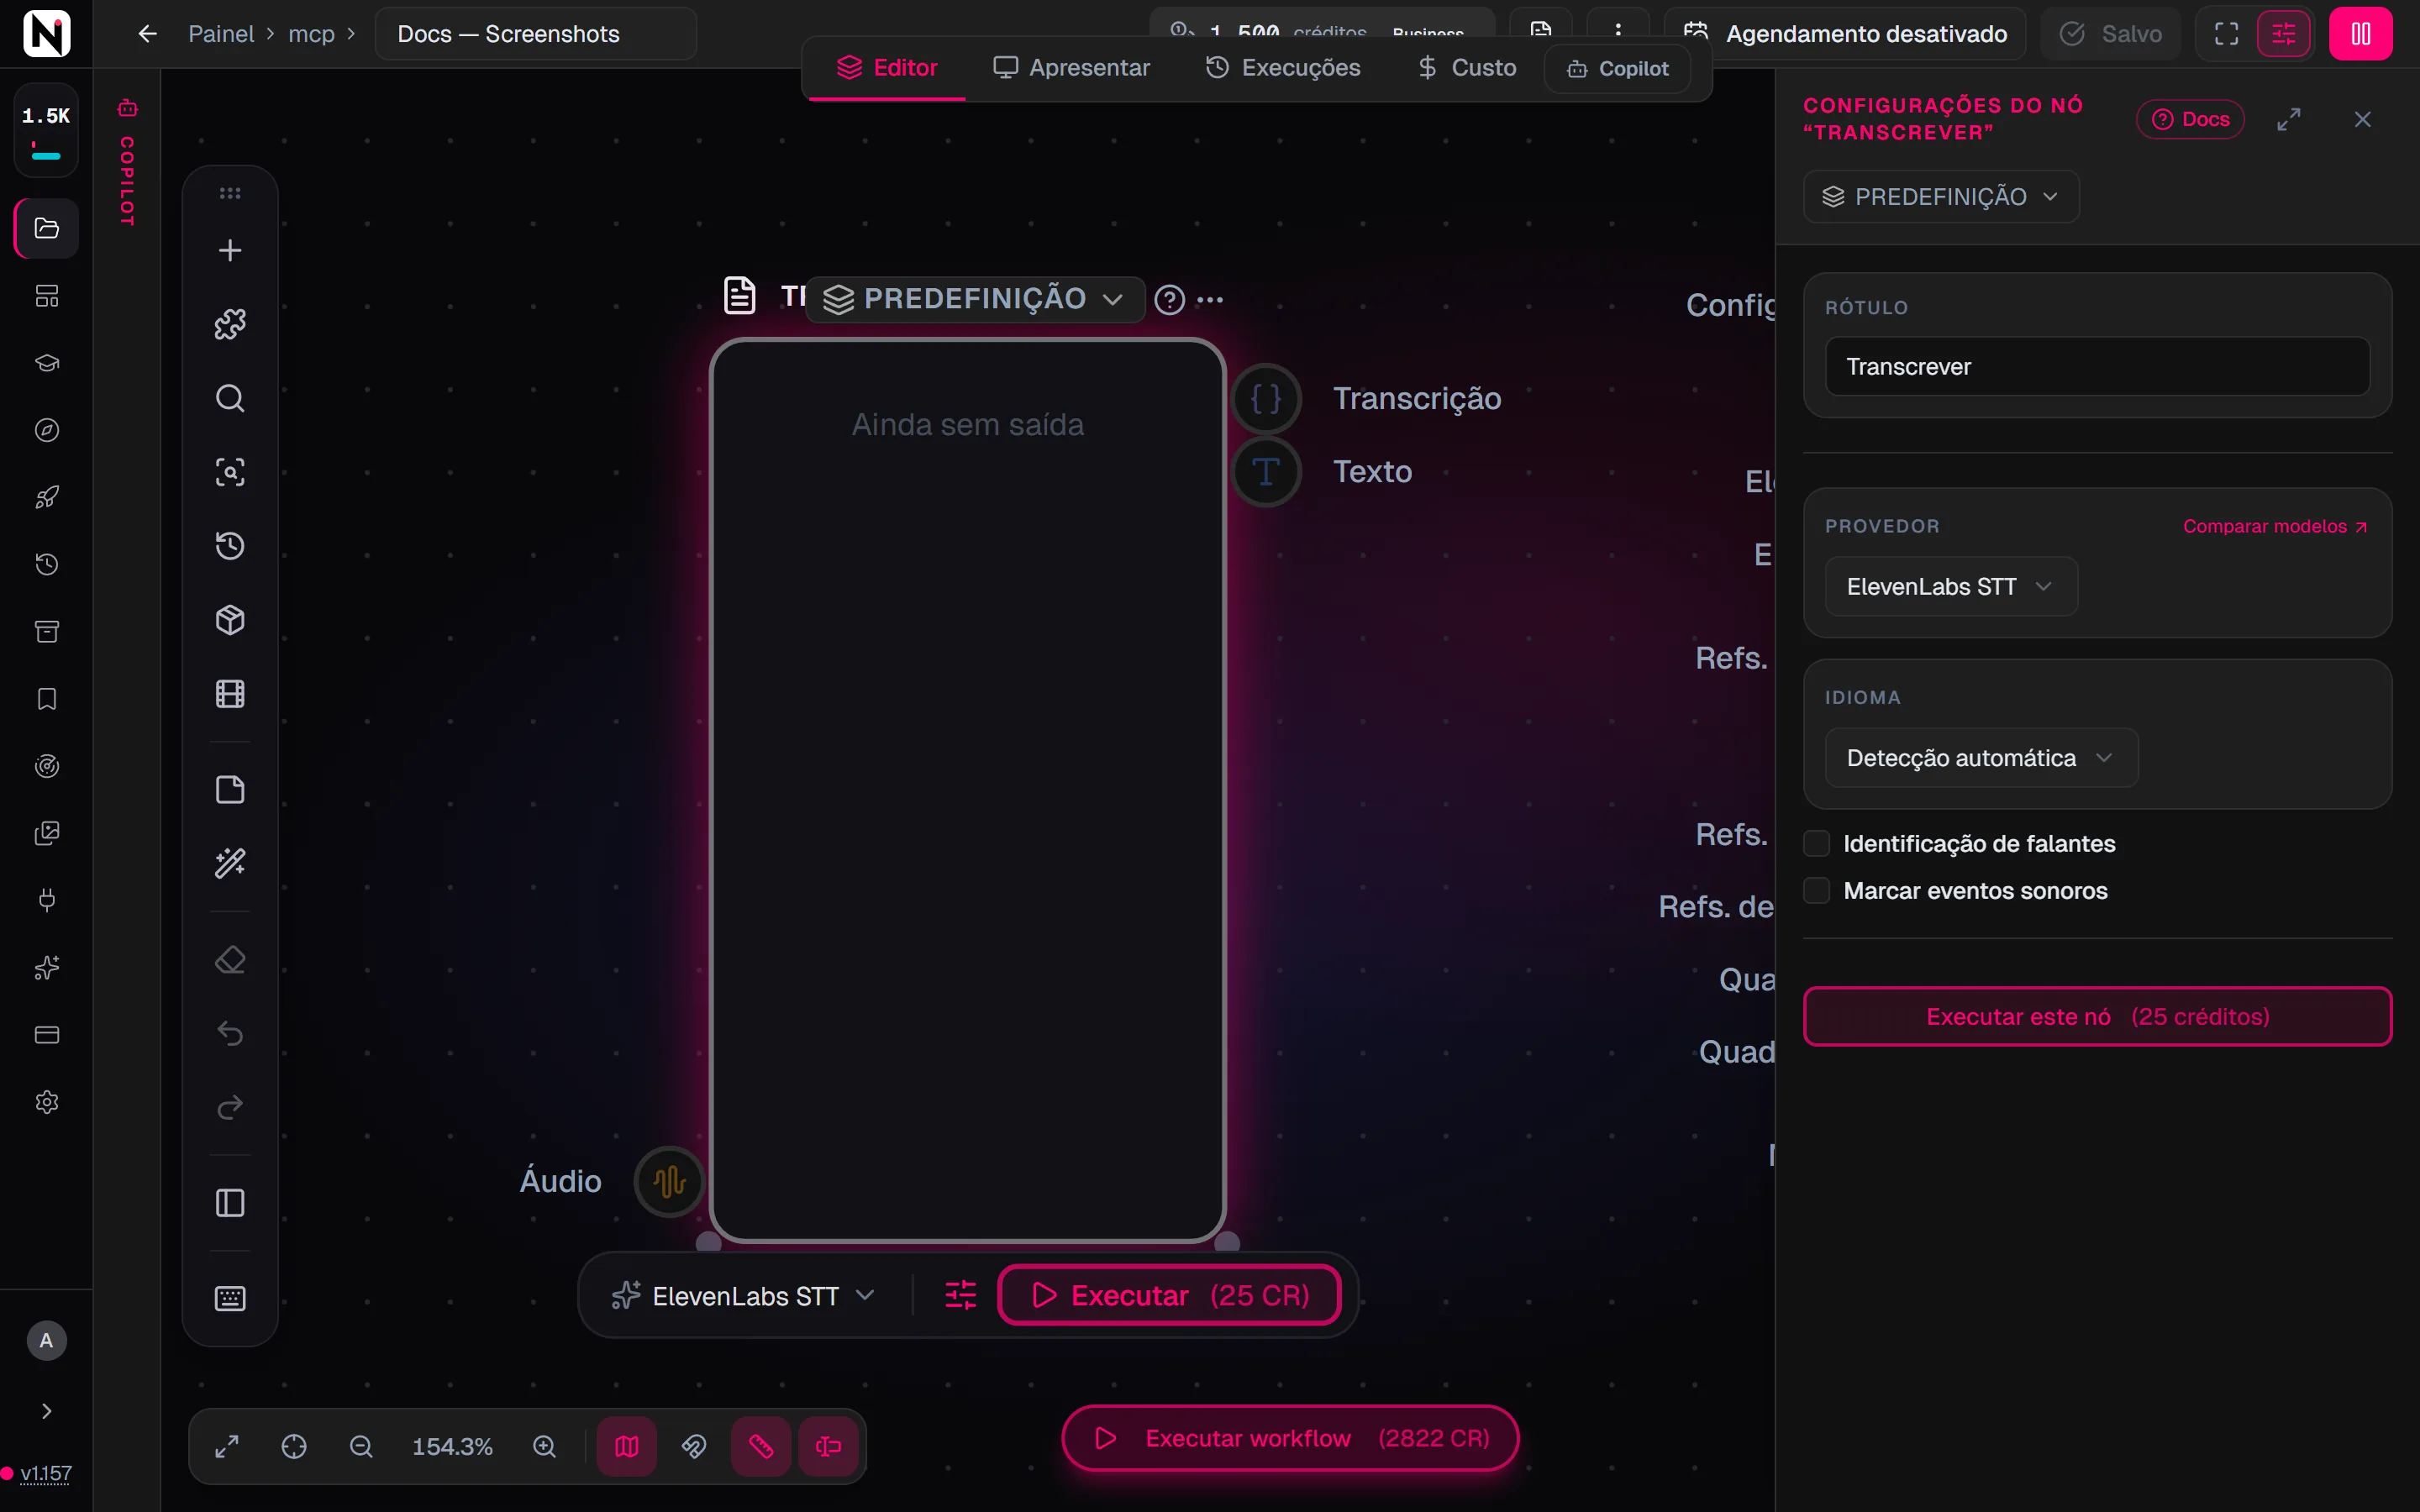Enable Marcar eventos sonoros checkbox
2420x1512 pixels.
1816,891
